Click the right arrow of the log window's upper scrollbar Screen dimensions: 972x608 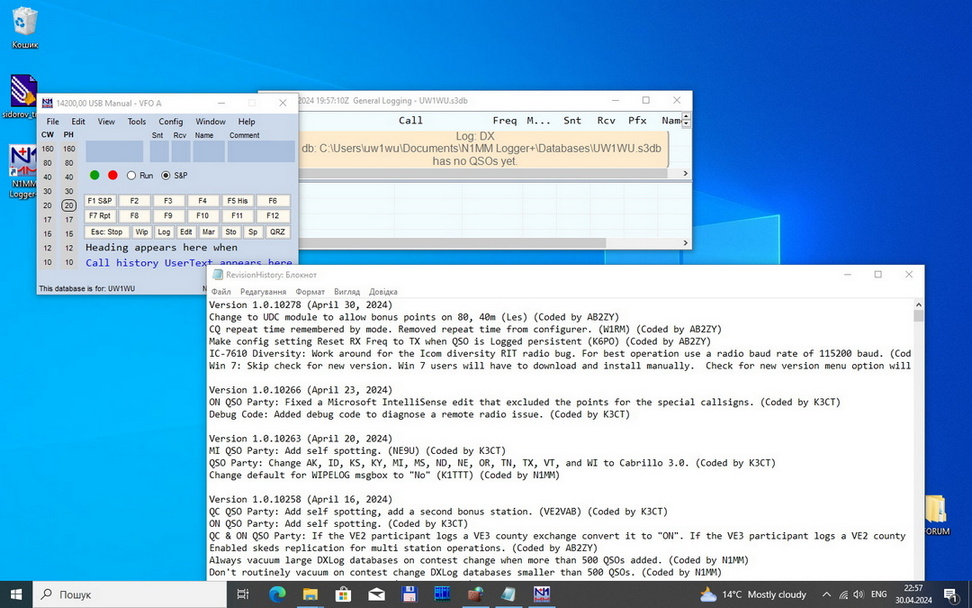click(x=685, y=174)
